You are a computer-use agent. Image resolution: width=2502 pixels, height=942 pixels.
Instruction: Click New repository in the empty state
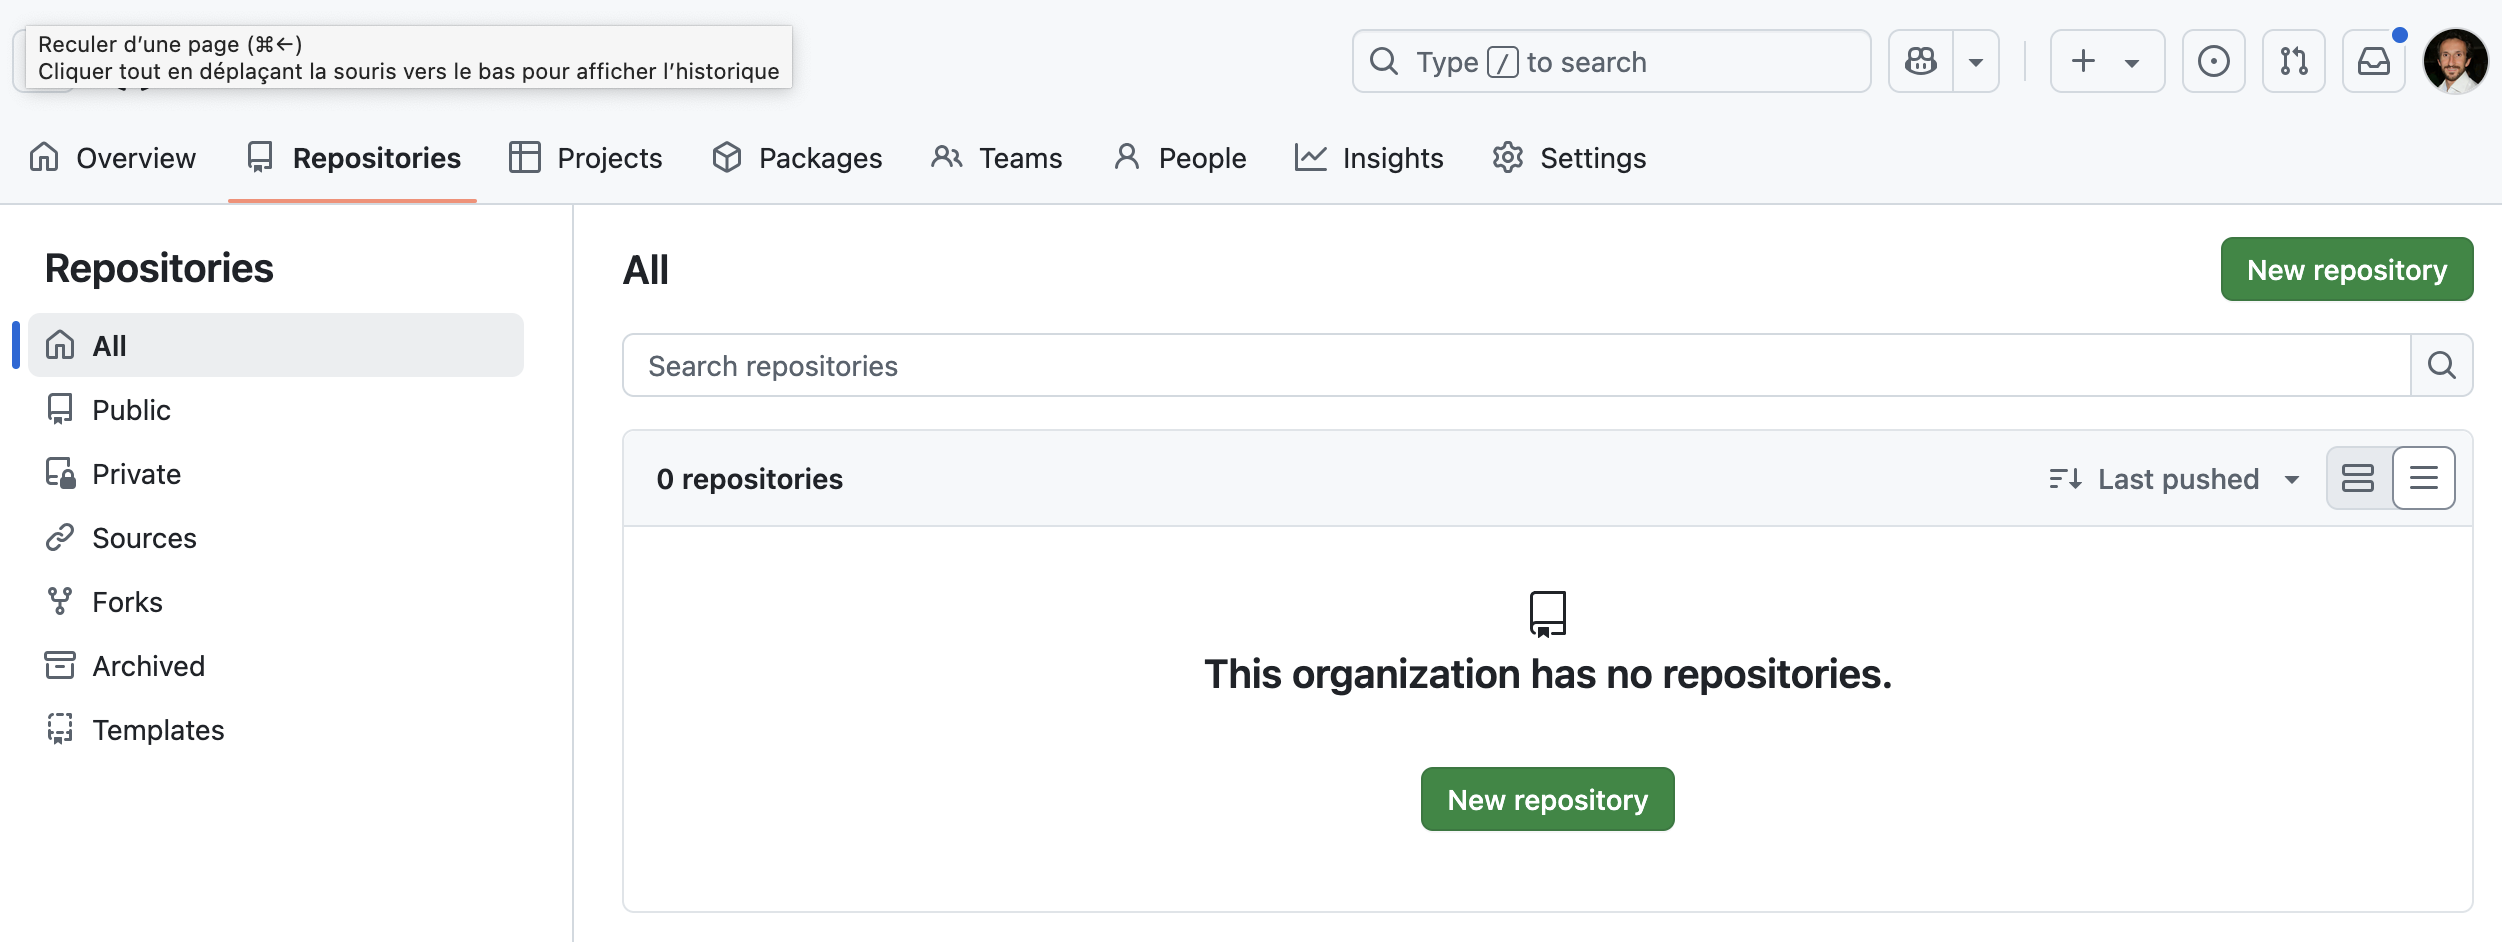(1547, 800)
